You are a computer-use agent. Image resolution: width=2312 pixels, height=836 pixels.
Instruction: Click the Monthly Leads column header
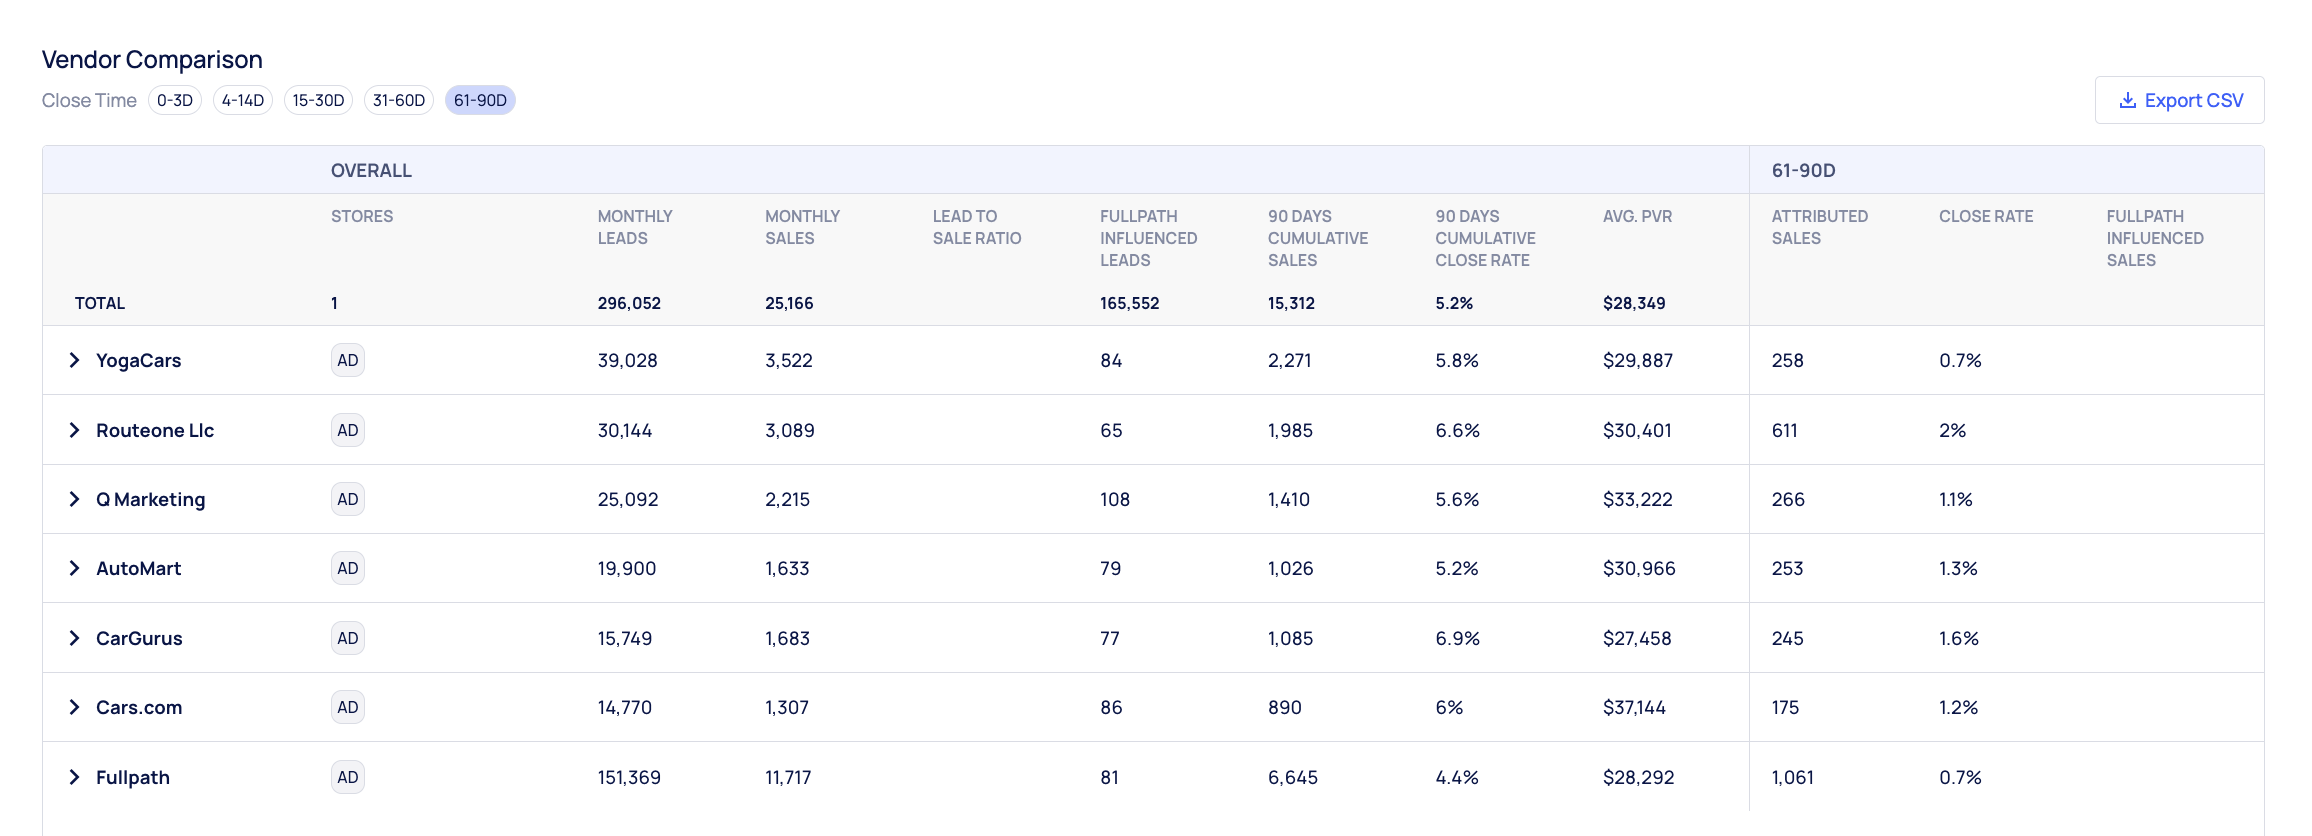click(635, 227)
